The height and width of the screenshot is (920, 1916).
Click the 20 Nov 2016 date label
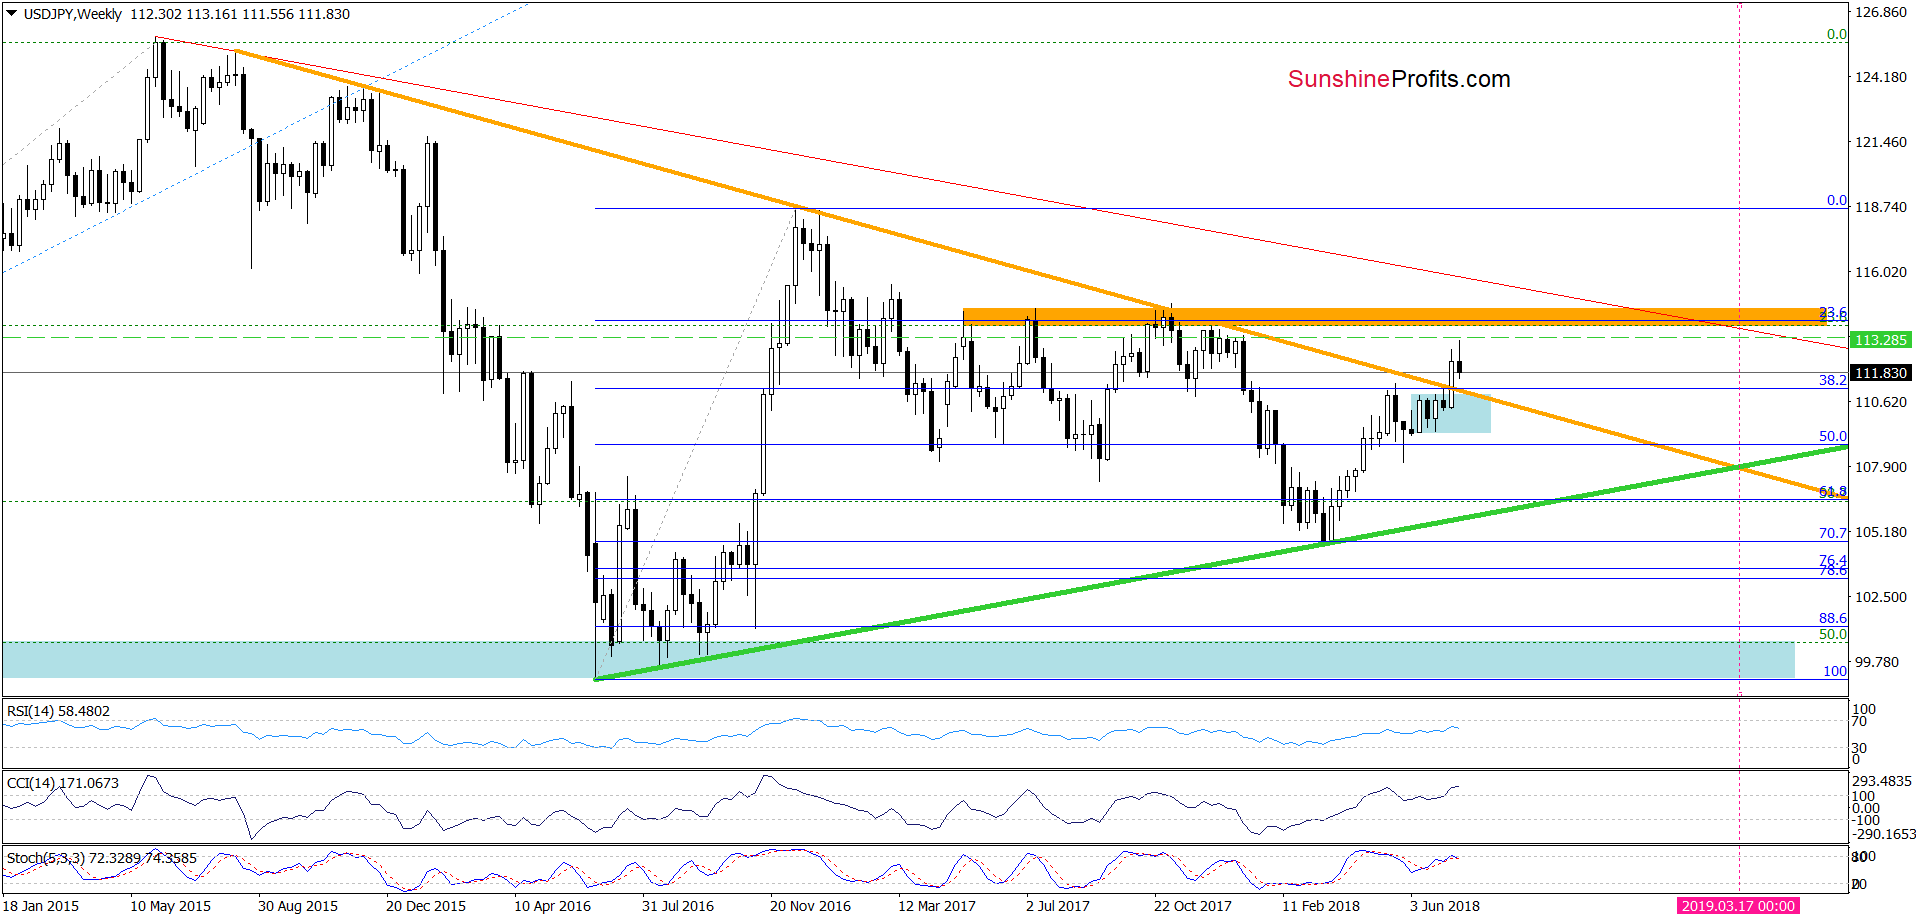click(x=810, y=906)
